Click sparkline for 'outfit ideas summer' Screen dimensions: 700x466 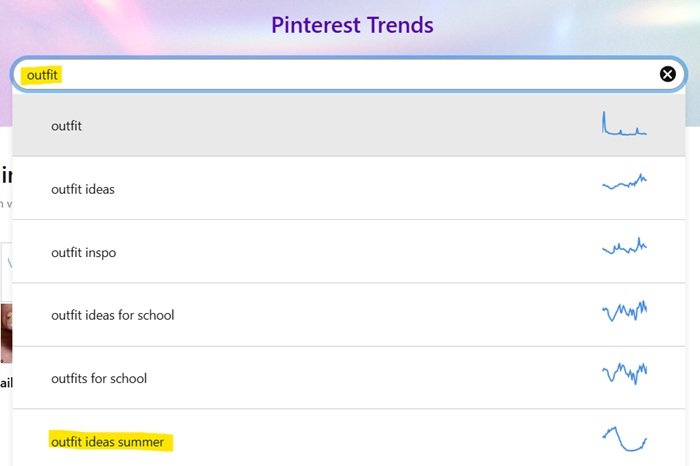pos(624,439)
